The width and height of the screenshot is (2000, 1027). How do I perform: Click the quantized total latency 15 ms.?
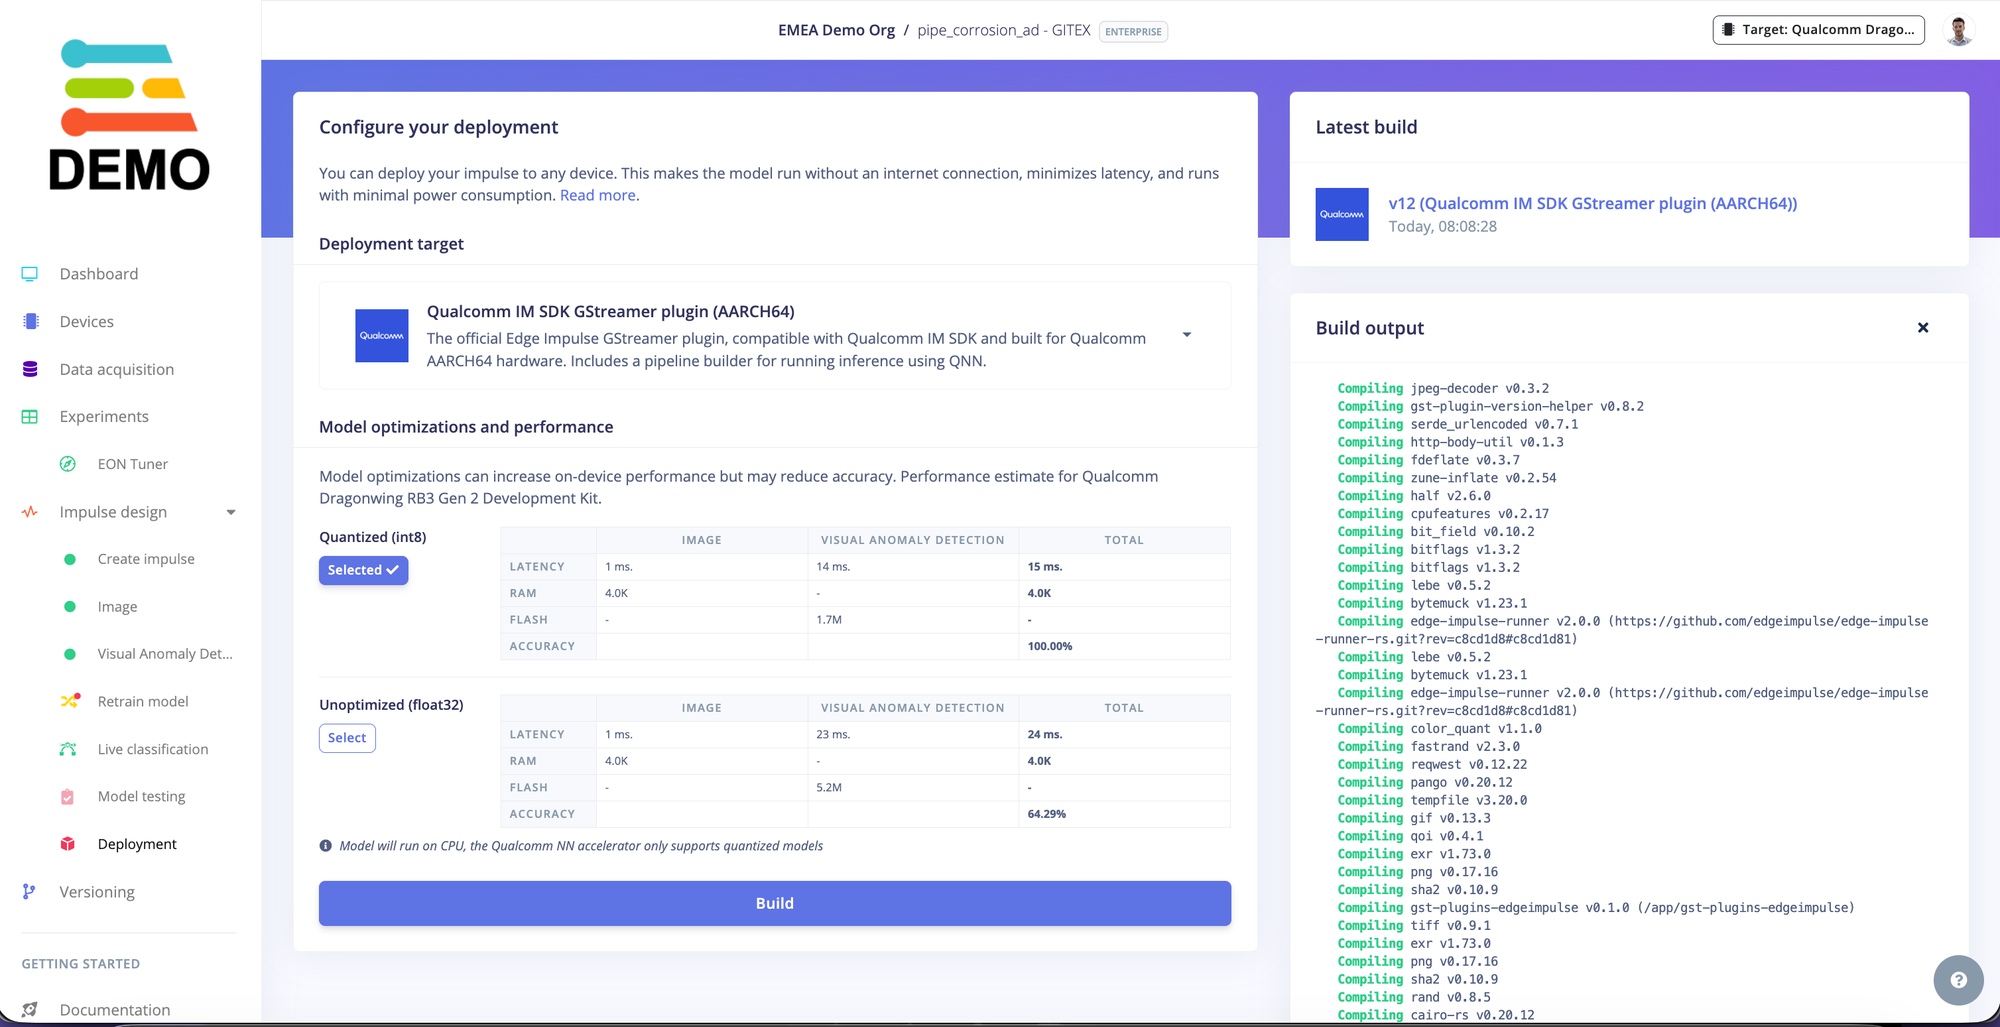coord(1045,567)
